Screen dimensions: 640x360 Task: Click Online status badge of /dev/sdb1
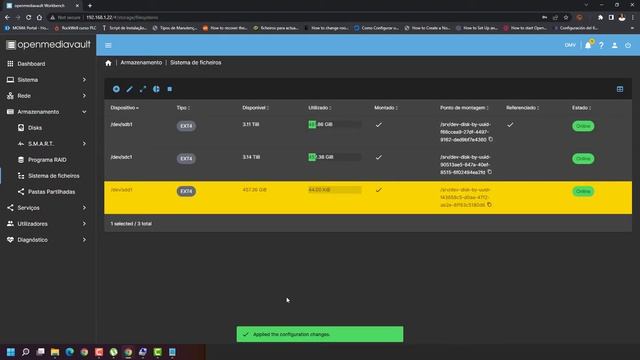[583, 126]
